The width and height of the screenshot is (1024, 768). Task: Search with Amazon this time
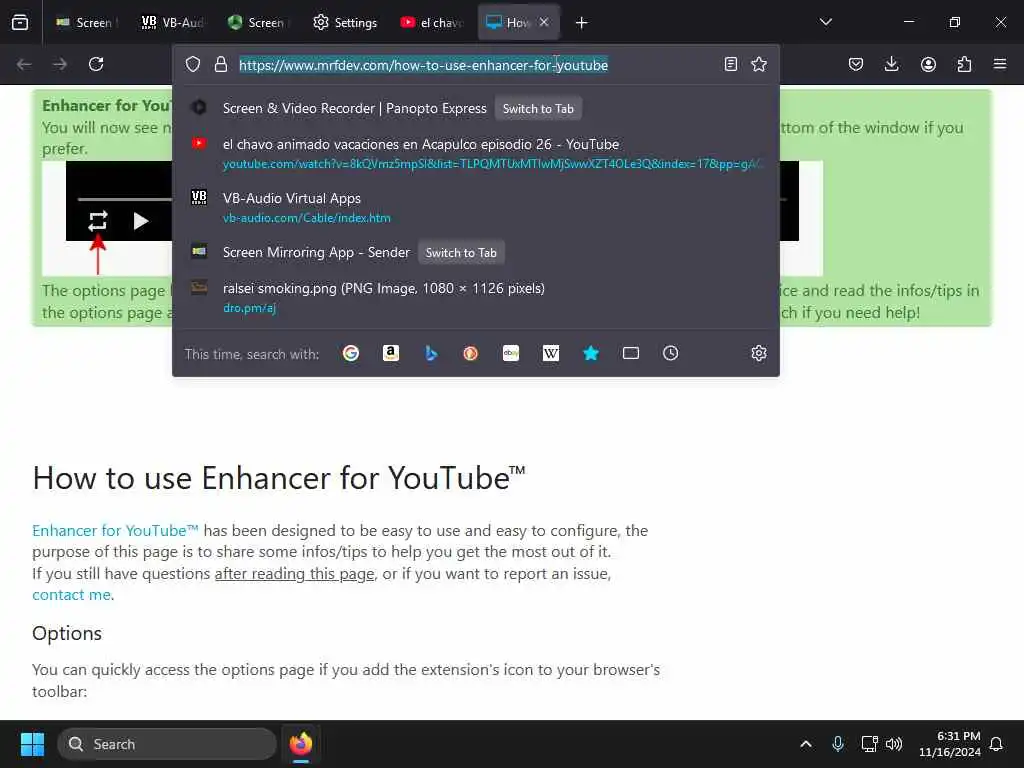391,353
